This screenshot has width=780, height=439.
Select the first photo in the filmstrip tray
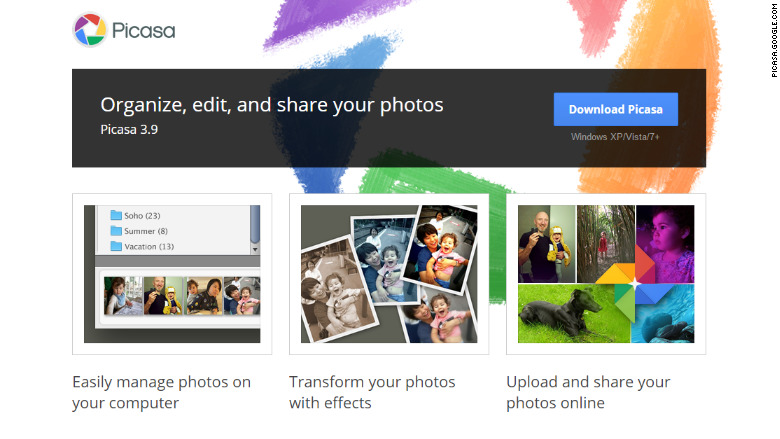pyautogui.click(x=121, y=296)
